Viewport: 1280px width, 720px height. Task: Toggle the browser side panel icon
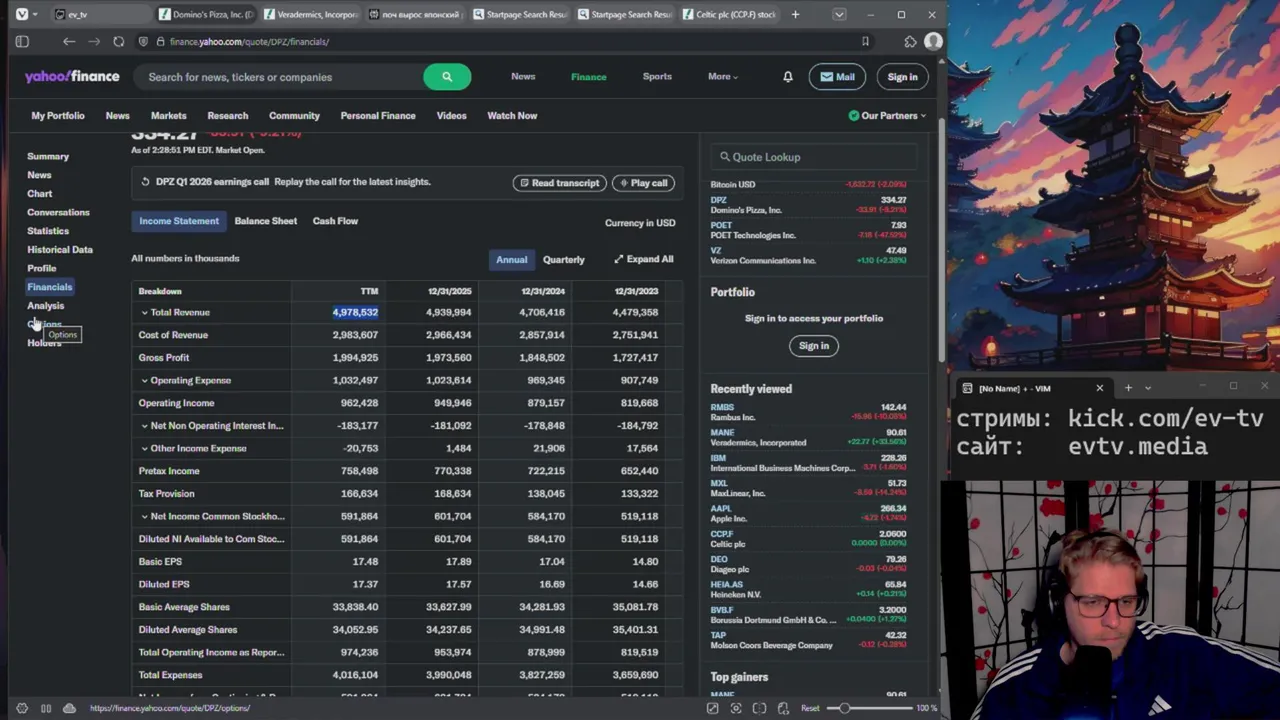(x=22, y=41)
